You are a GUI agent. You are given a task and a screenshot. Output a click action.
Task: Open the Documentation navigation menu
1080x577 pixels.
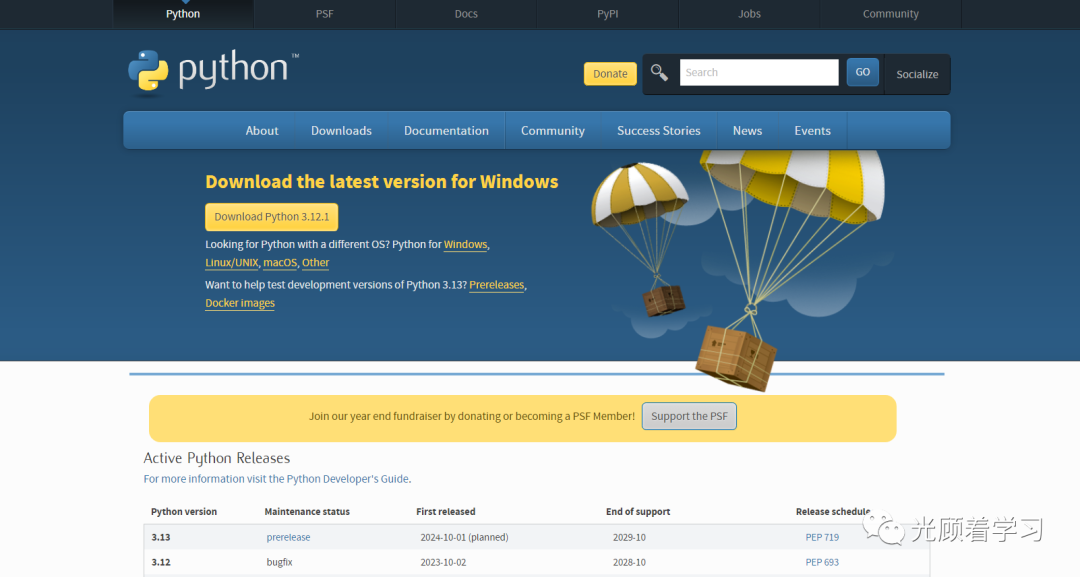pos(446,131)
